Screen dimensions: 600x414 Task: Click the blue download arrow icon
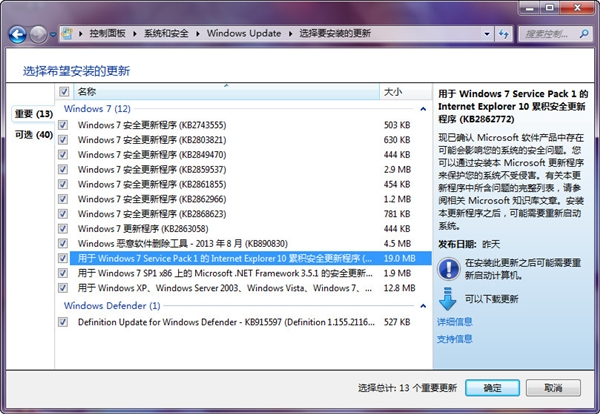pos(447,299)
